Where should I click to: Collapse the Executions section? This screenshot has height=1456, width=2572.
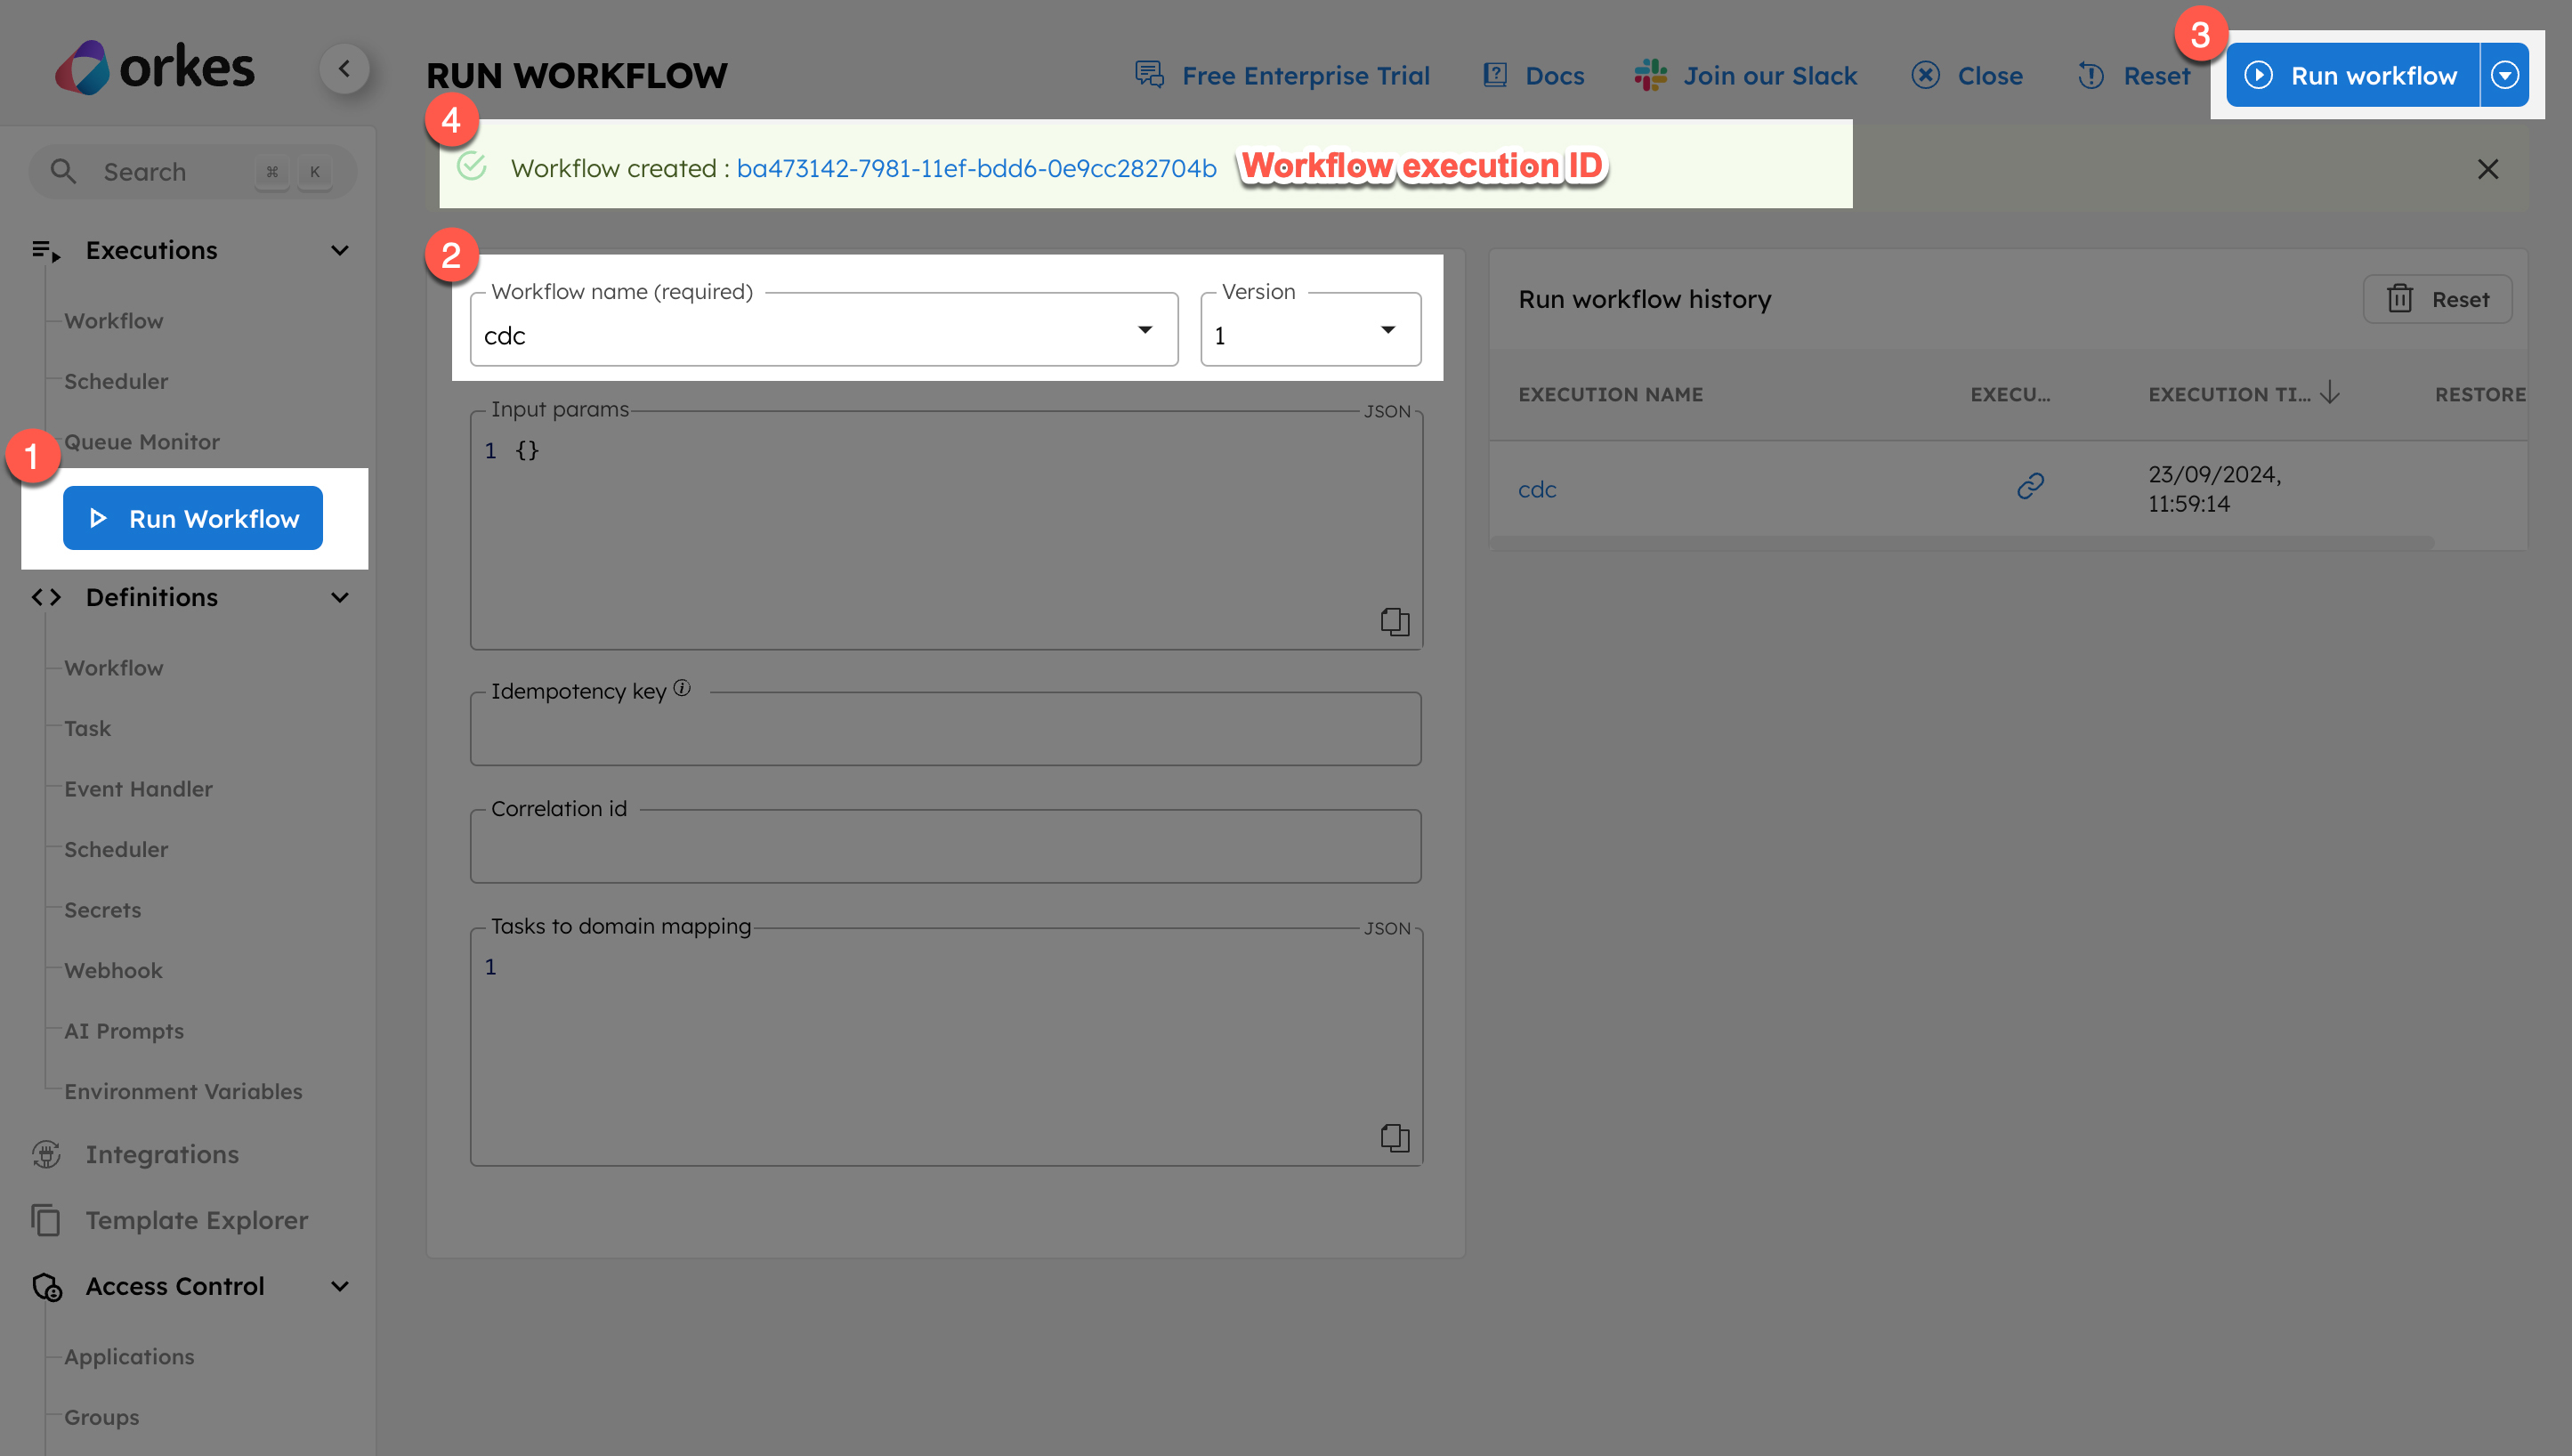click(340, 250)
